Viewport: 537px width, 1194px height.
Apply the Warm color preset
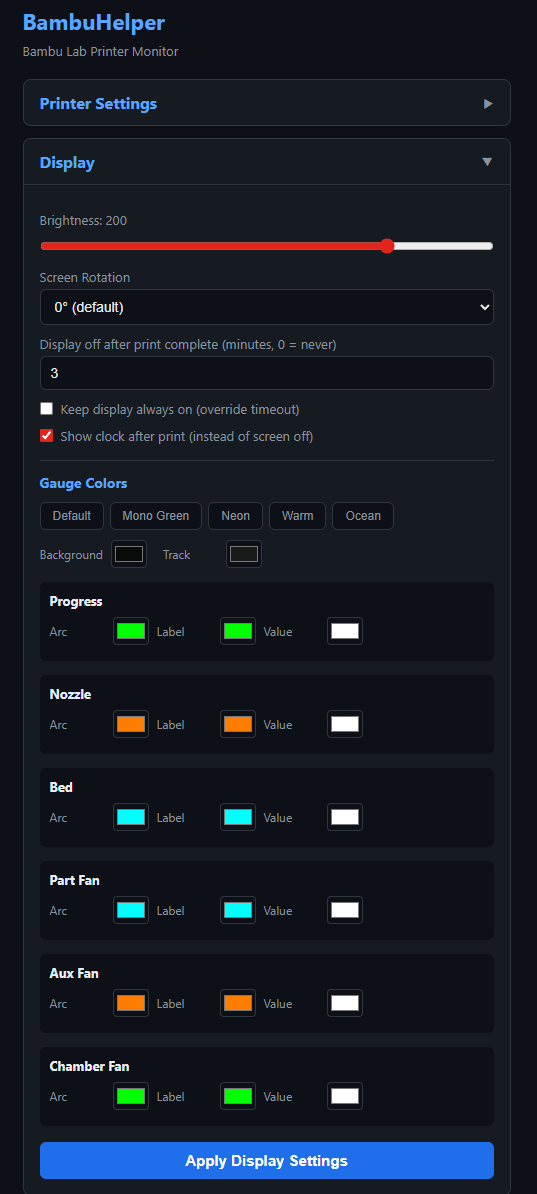[297, 516]
